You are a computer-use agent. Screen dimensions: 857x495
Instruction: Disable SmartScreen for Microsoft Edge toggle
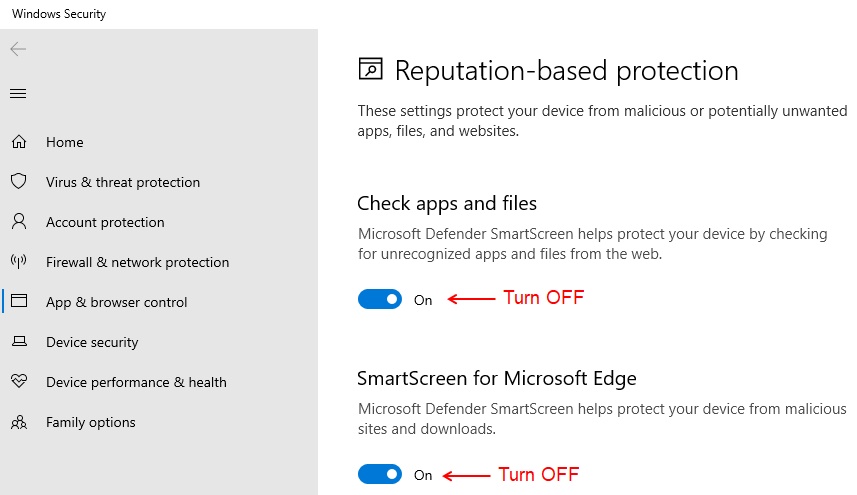click(380, 474)
